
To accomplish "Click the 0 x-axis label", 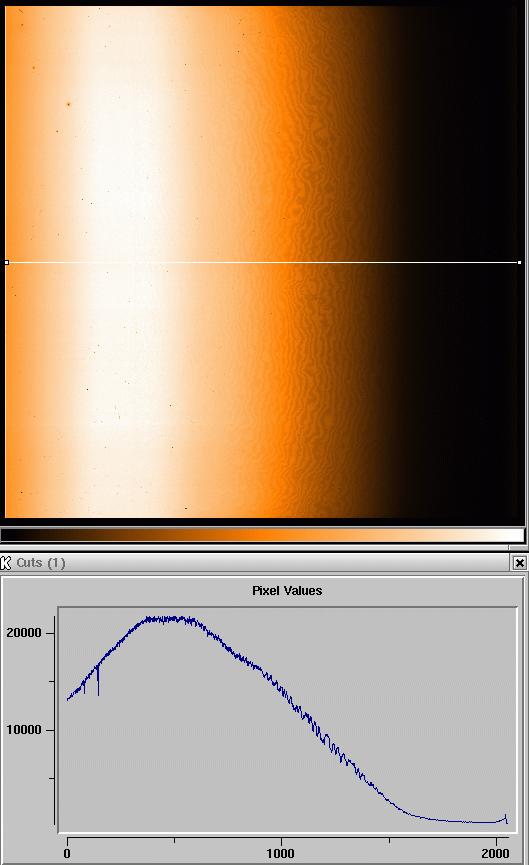I will click(x=67, y=853).
